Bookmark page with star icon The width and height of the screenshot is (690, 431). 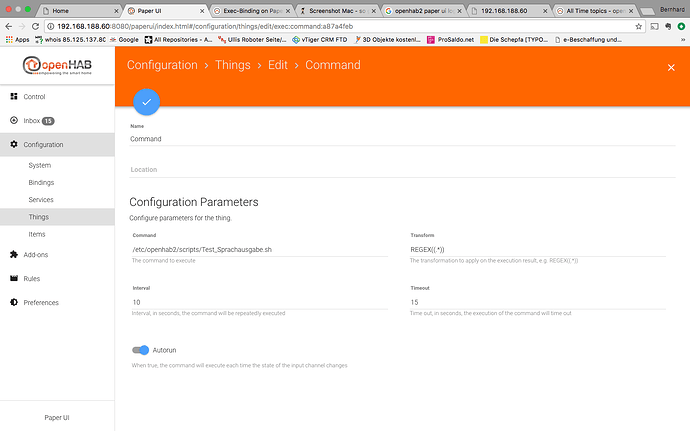tap(639, 26)
